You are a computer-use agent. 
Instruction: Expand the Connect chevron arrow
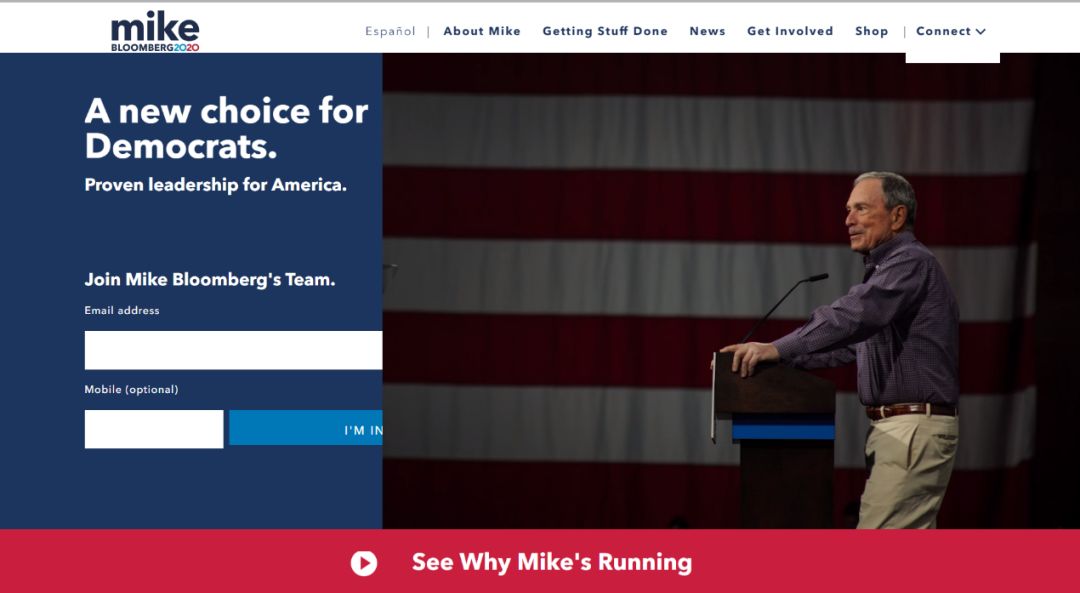coord(981,32)
